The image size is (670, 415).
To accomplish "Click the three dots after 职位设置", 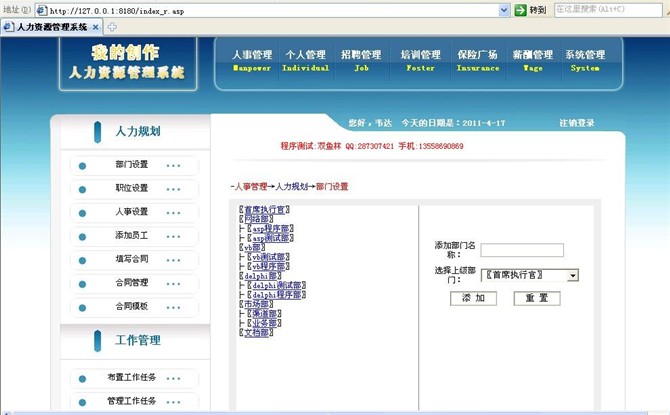I will 173,188.
